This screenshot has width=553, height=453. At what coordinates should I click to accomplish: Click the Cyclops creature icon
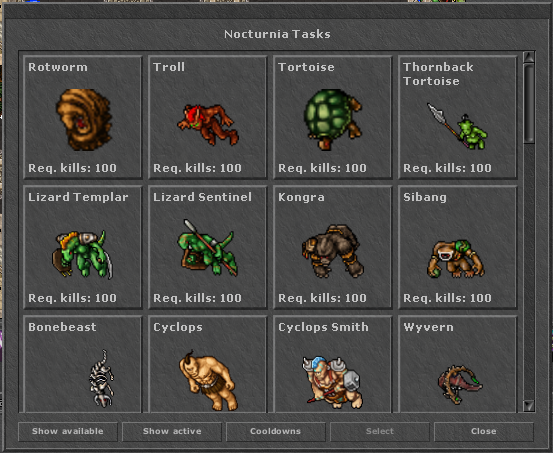[208, 380]
